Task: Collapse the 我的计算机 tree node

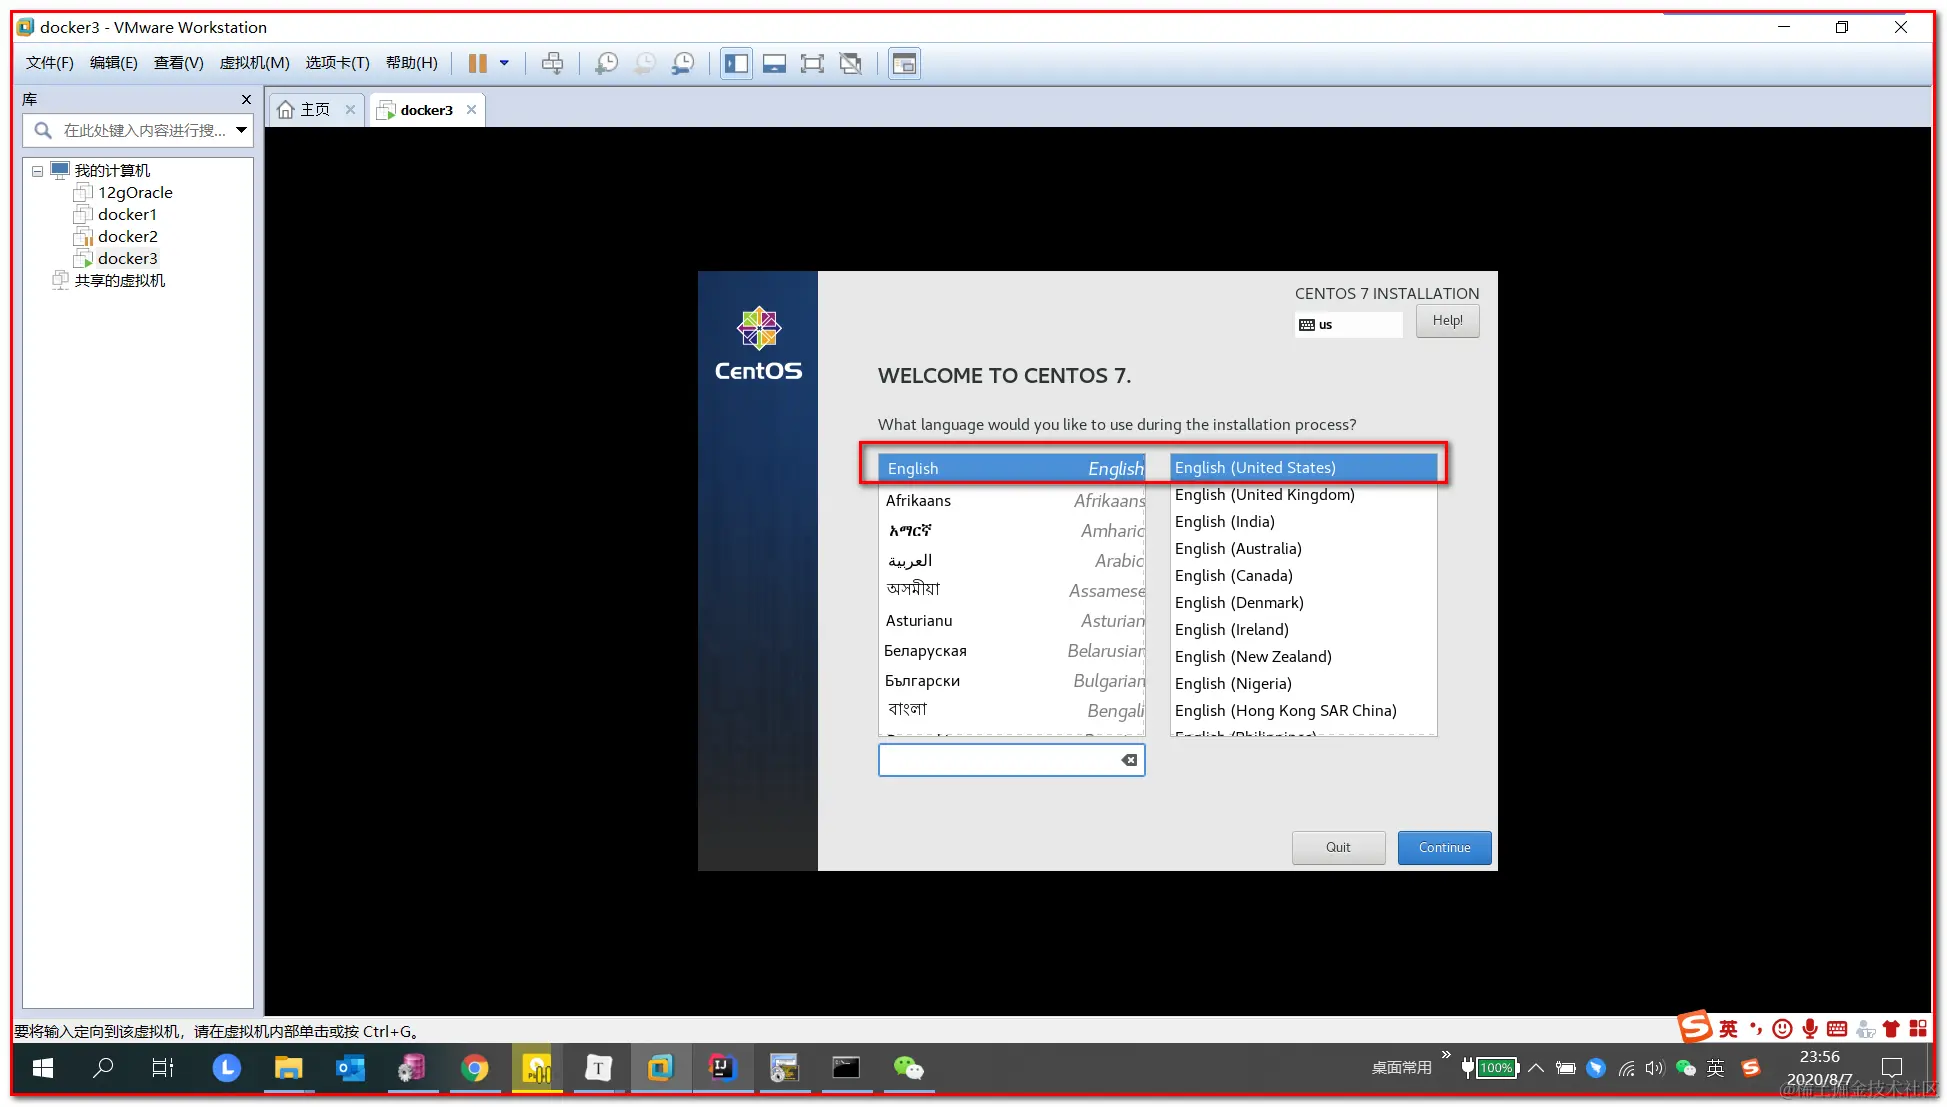Action: (x=37, y=171)
